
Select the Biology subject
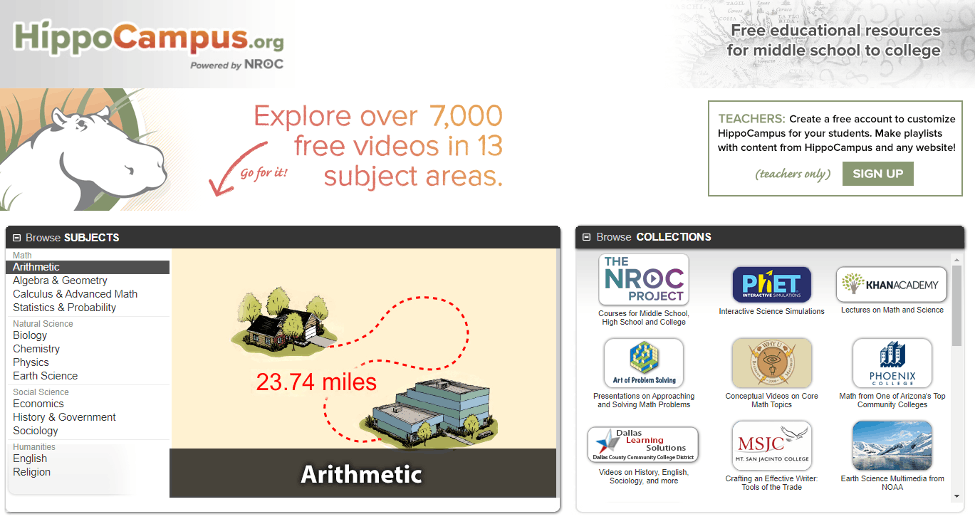(30, 336)
